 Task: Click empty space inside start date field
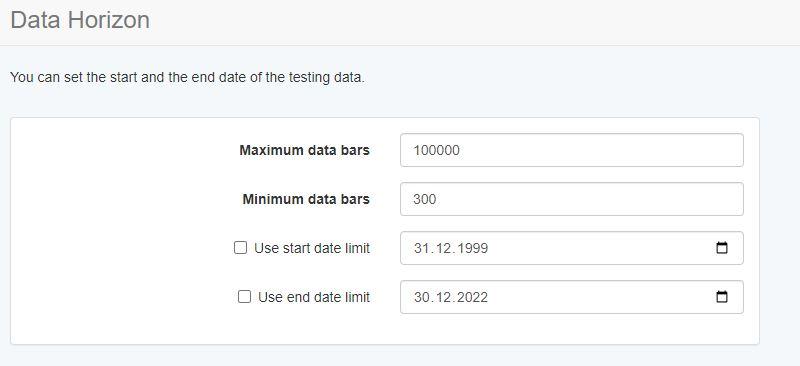pos(602,248)
